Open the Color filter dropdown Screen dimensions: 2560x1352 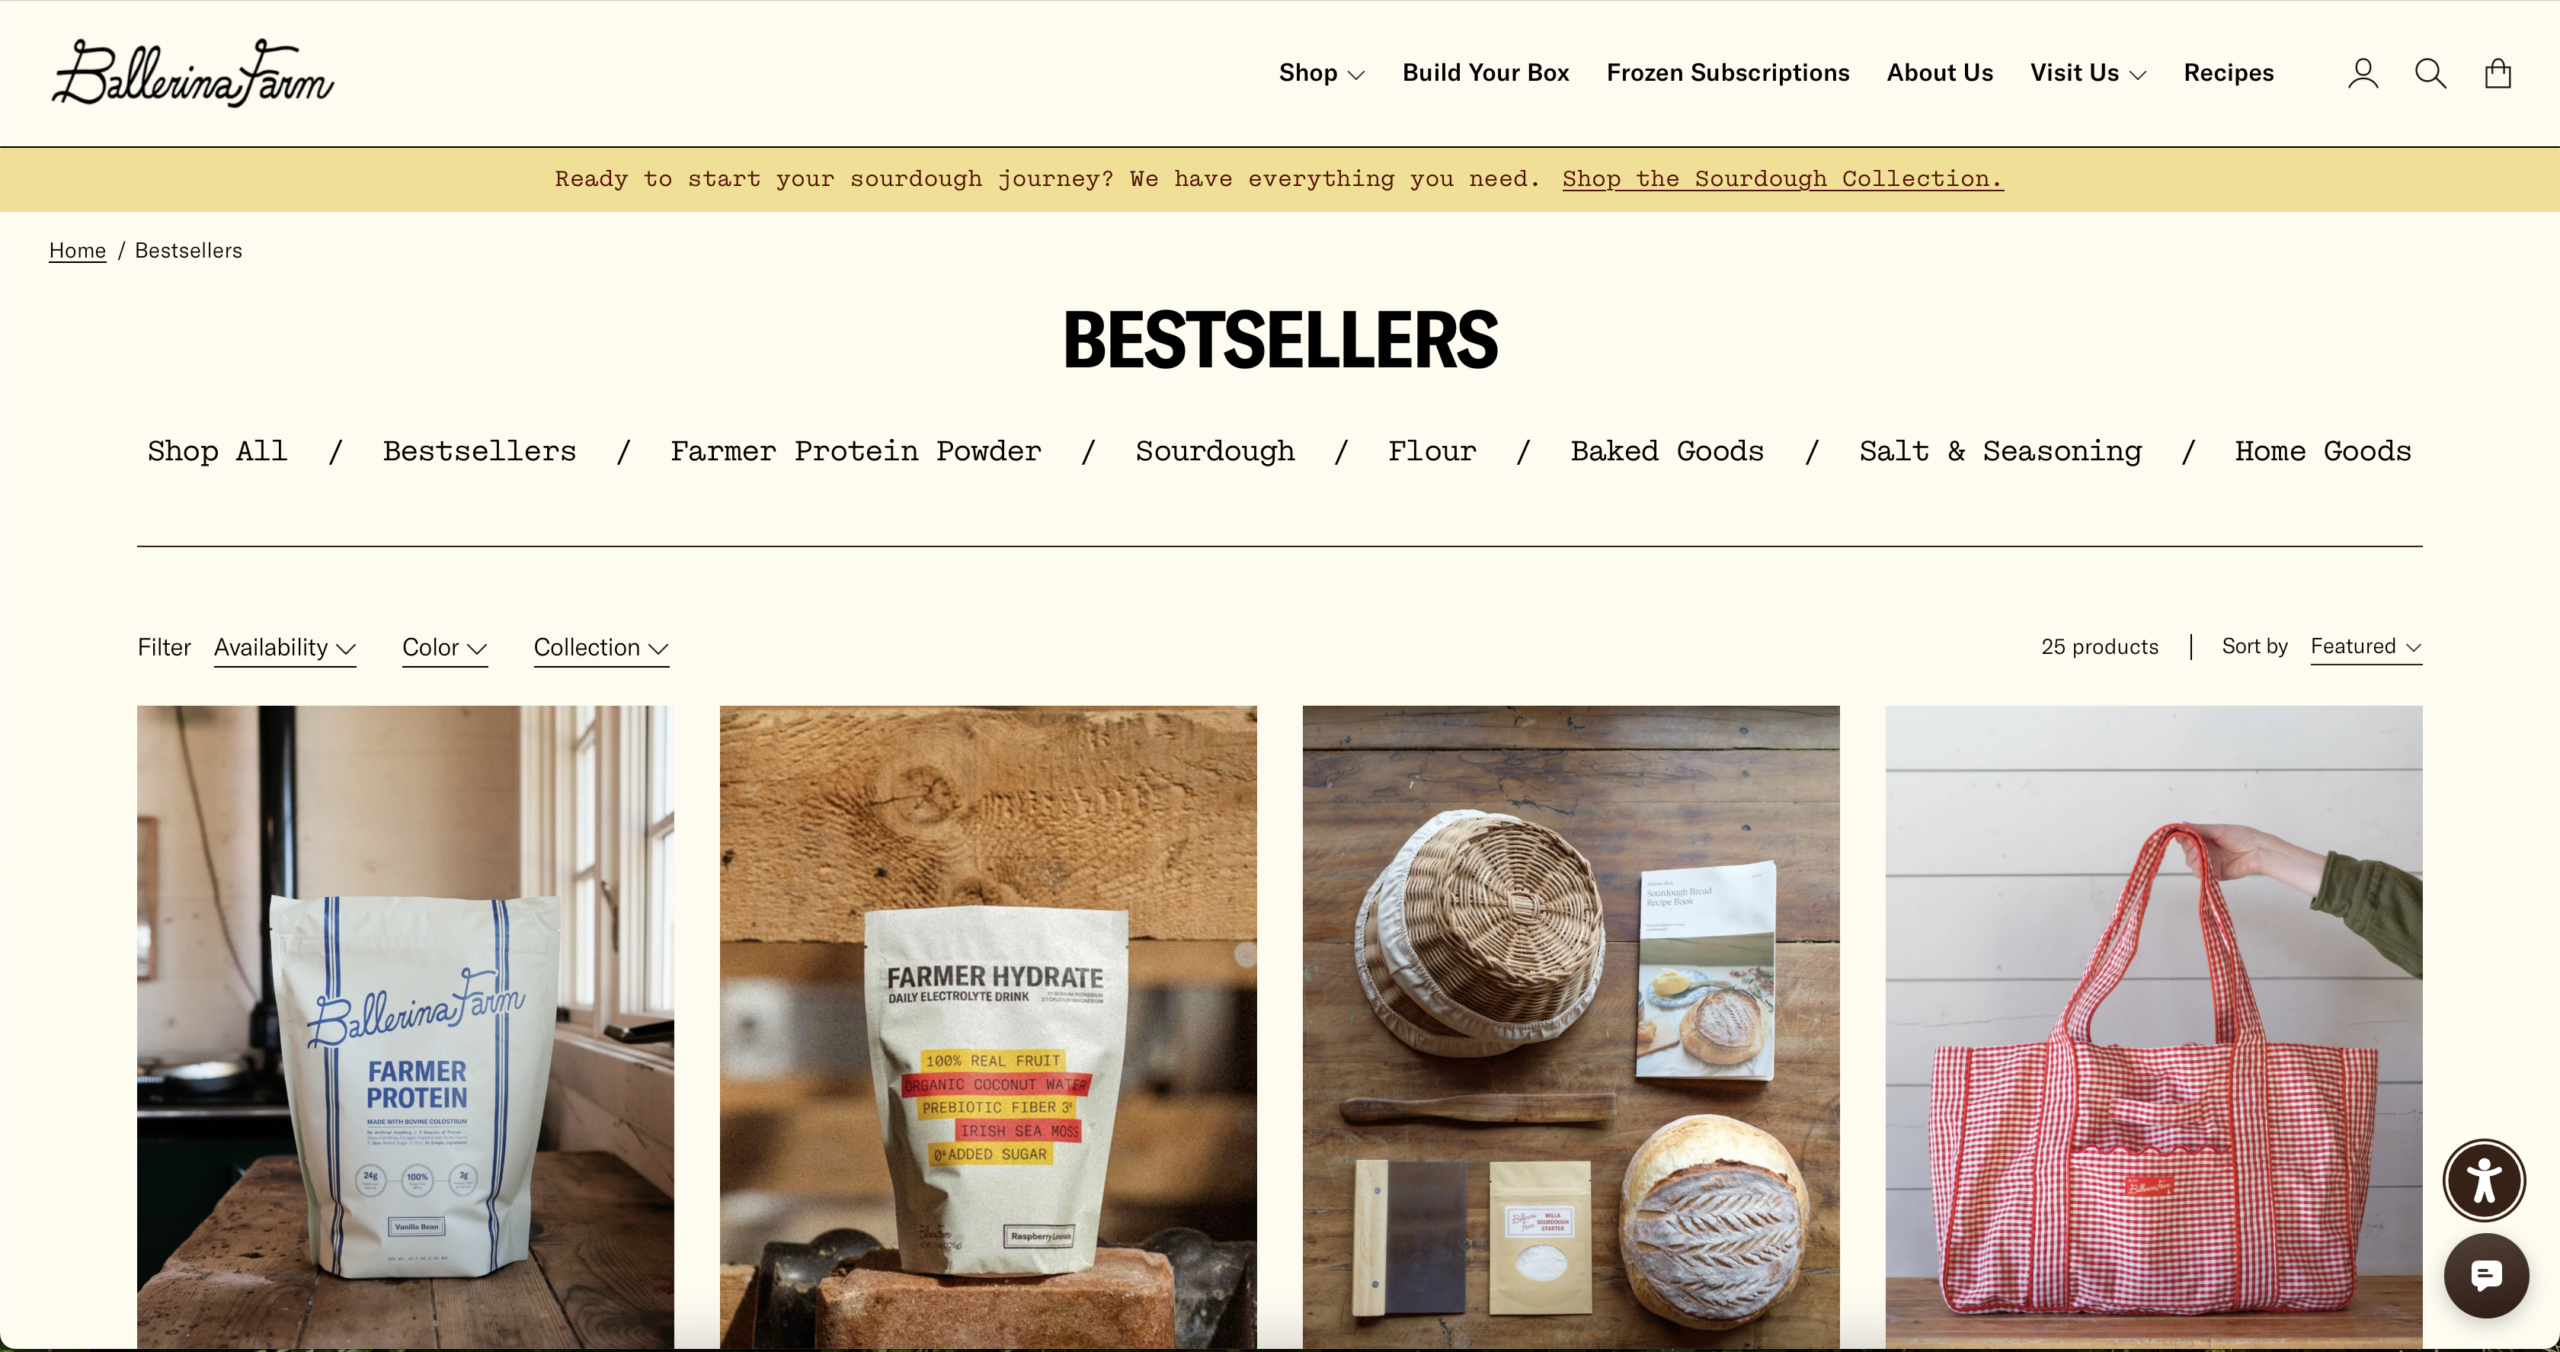pos(445,648)
